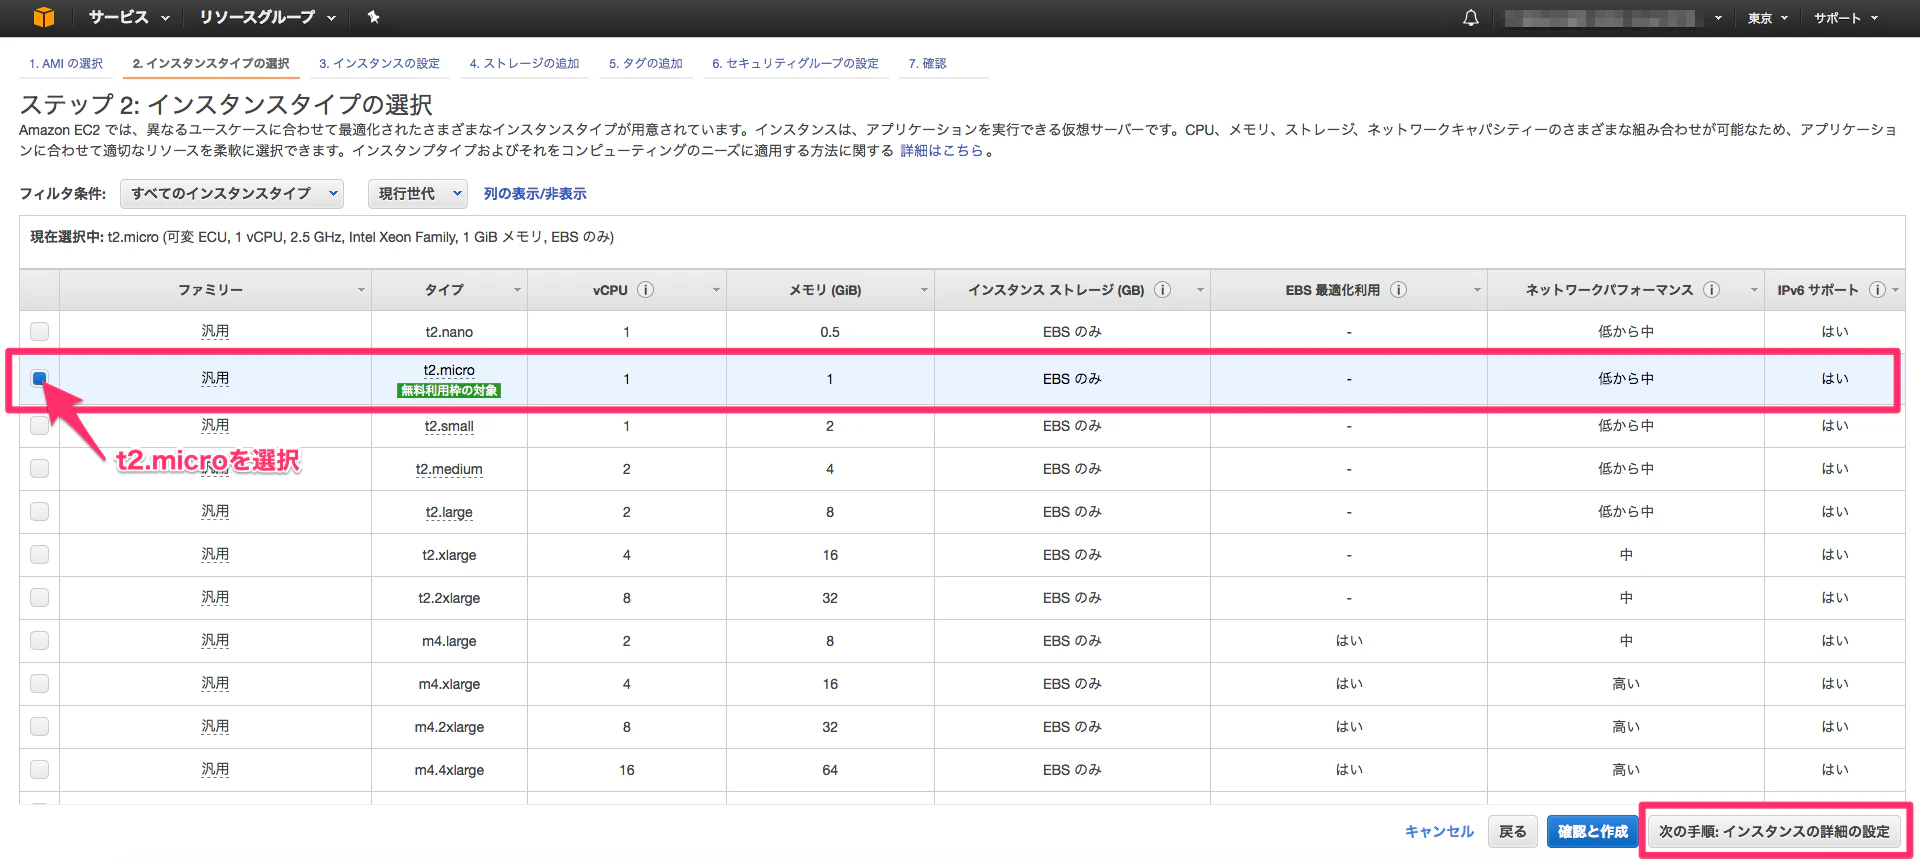Click info icon beside IPv6 サポート header
The height and width of the screenshot is (861, 1920).
(x=1877, y=290)
